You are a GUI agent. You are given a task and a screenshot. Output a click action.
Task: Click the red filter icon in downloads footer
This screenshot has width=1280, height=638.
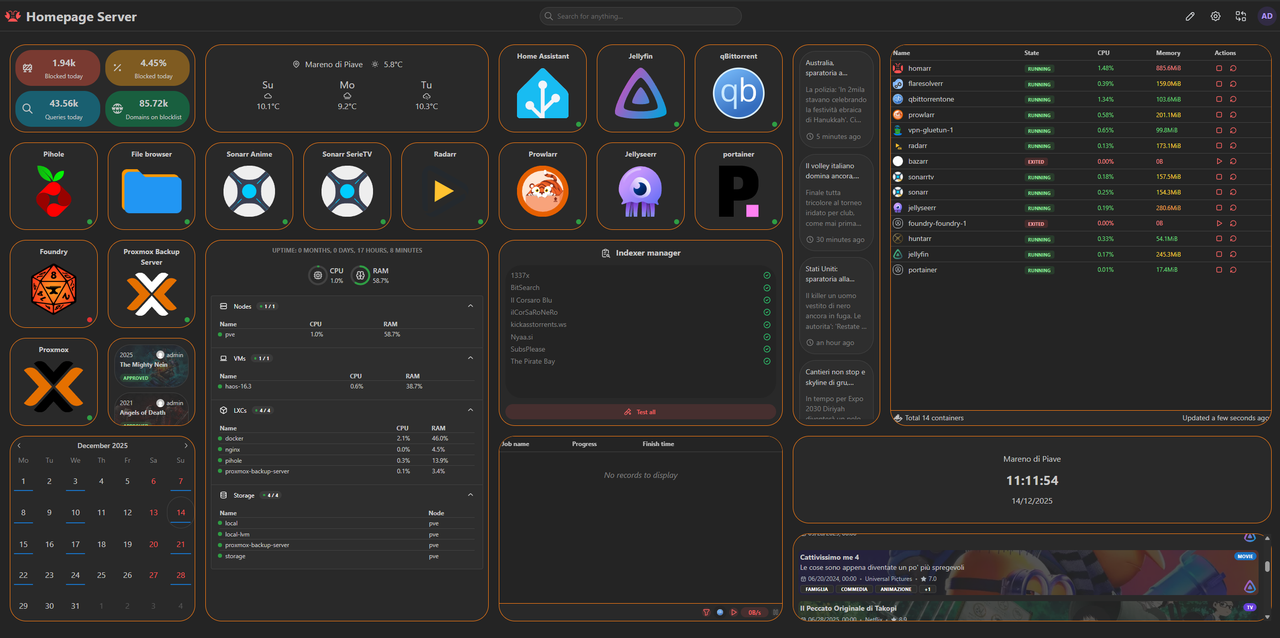(x=706, y=612)
